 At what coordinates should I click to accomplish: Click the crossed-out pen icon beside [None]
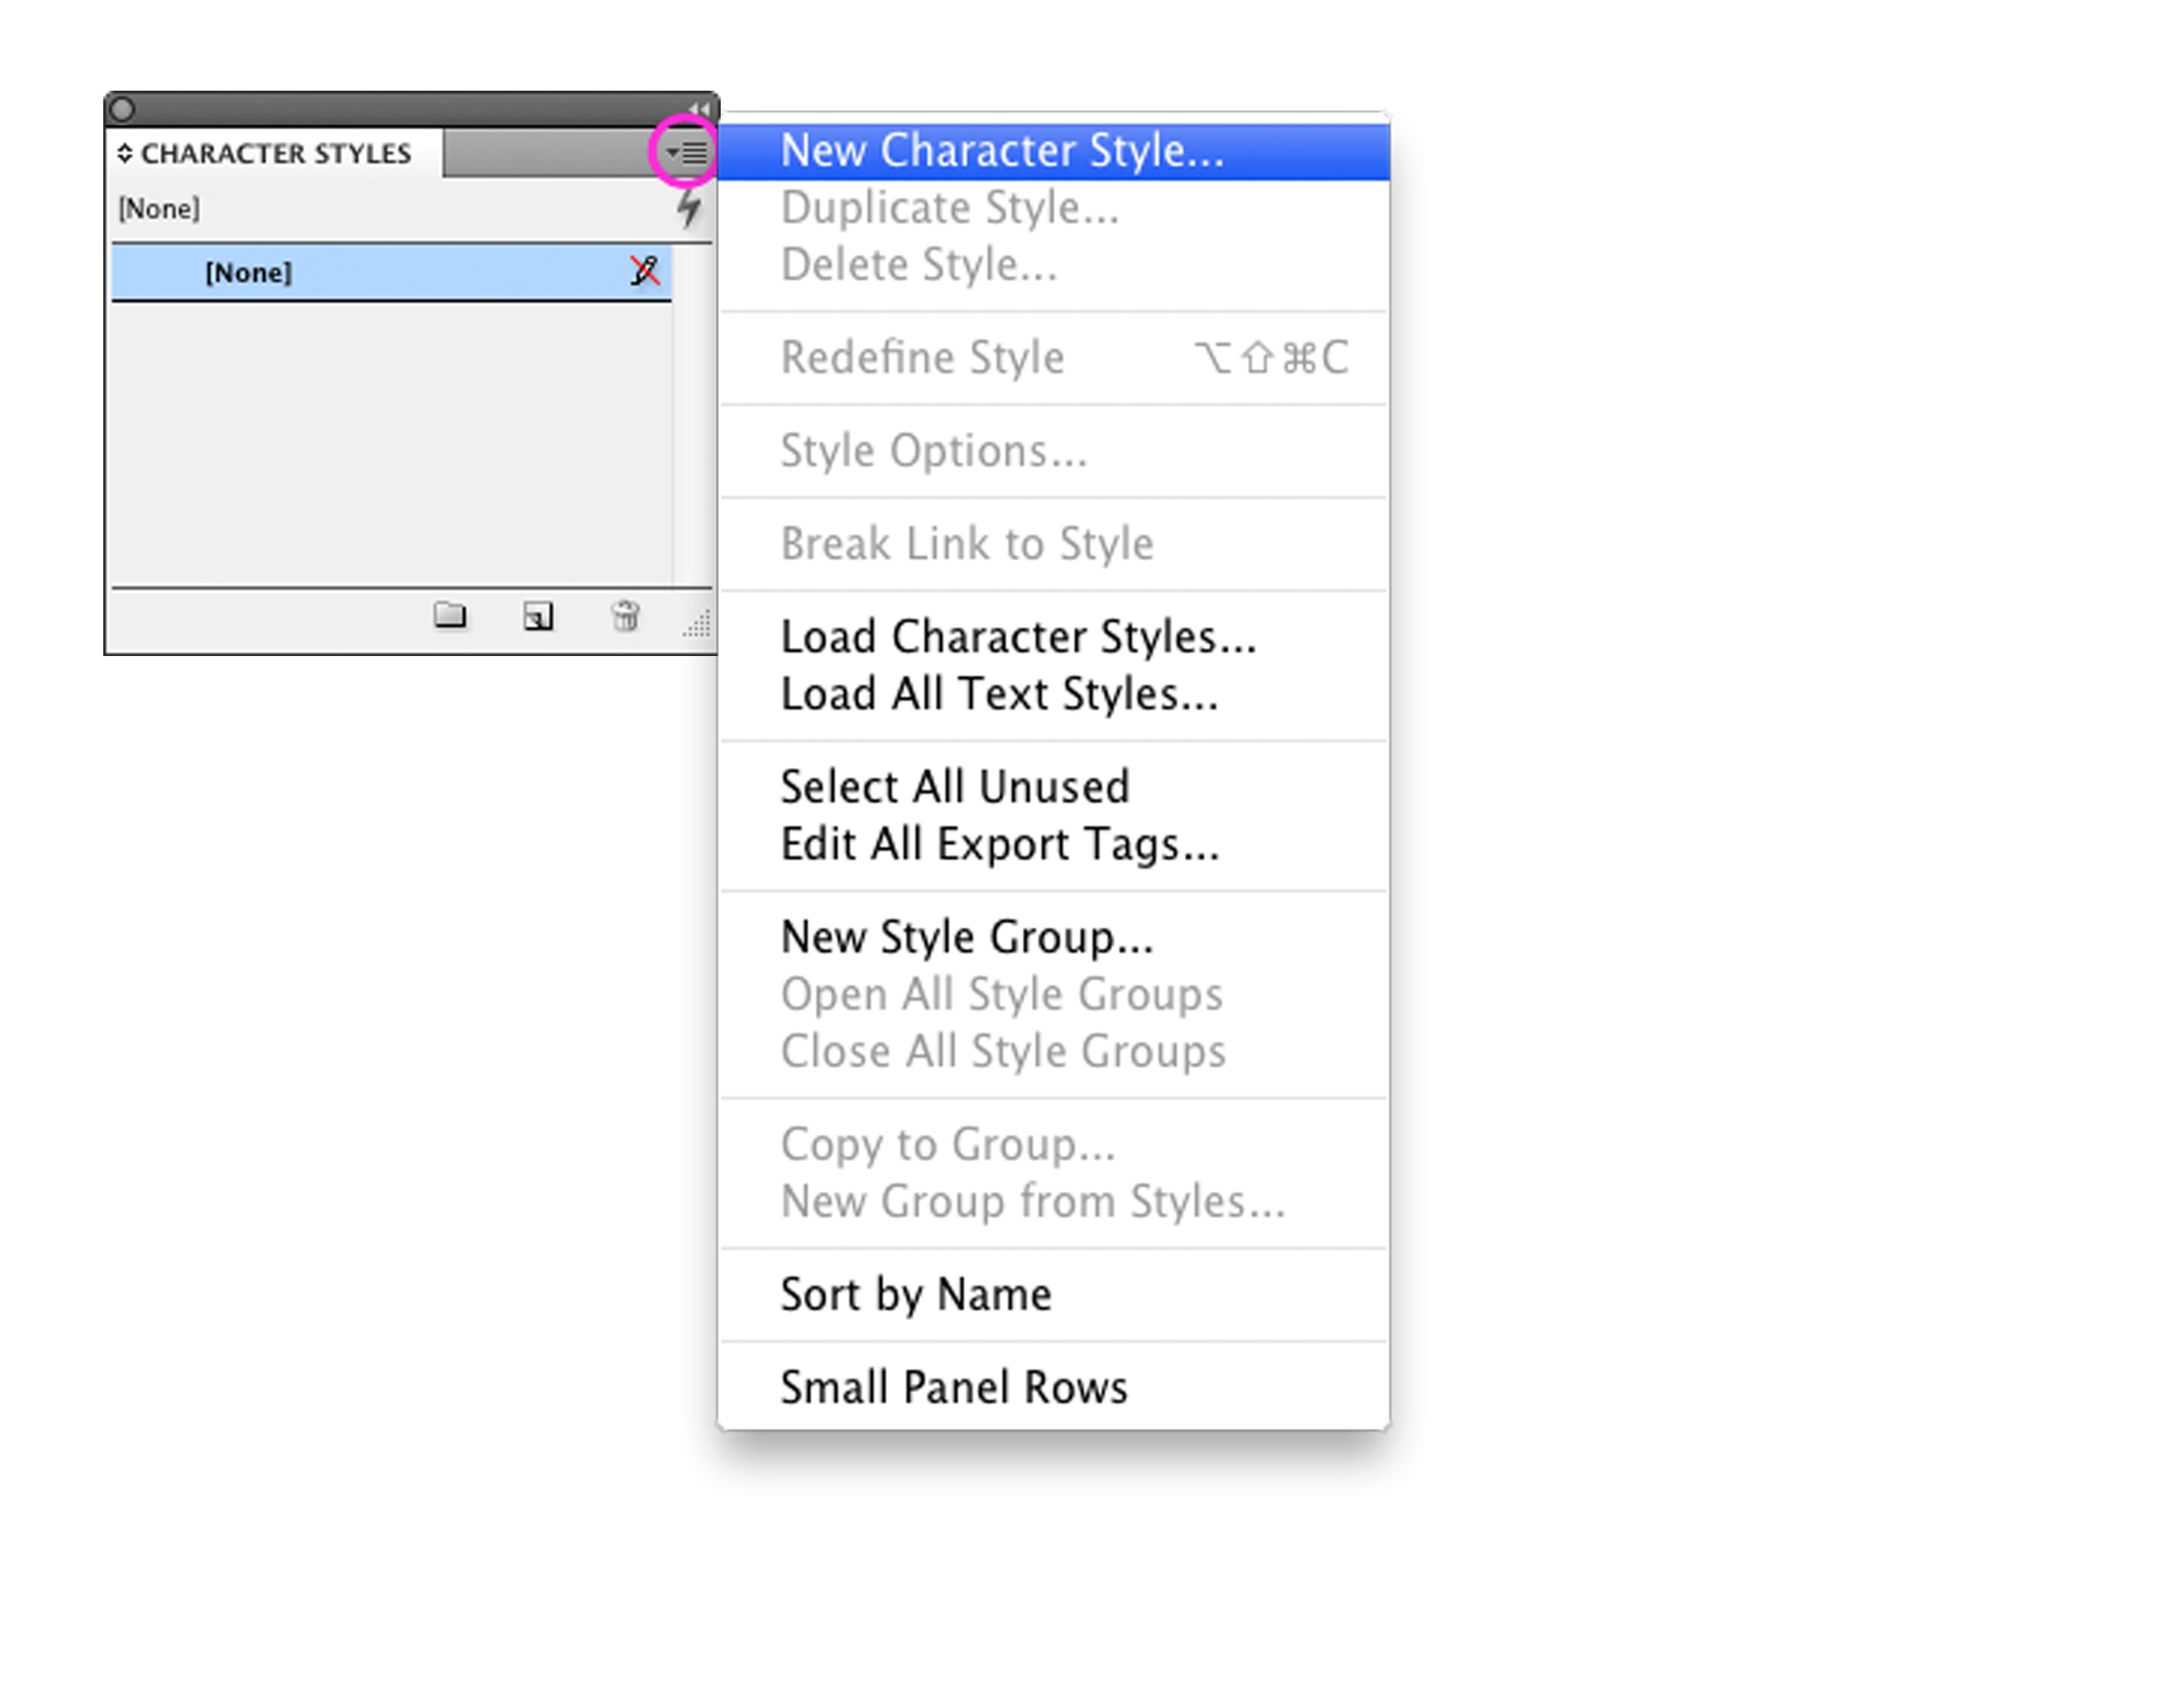coord(646,272)
